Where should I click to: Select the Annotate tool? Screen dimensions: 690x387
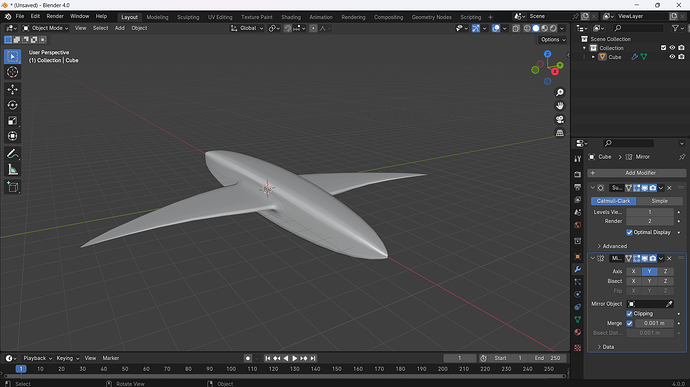click(x=12, y=154)
